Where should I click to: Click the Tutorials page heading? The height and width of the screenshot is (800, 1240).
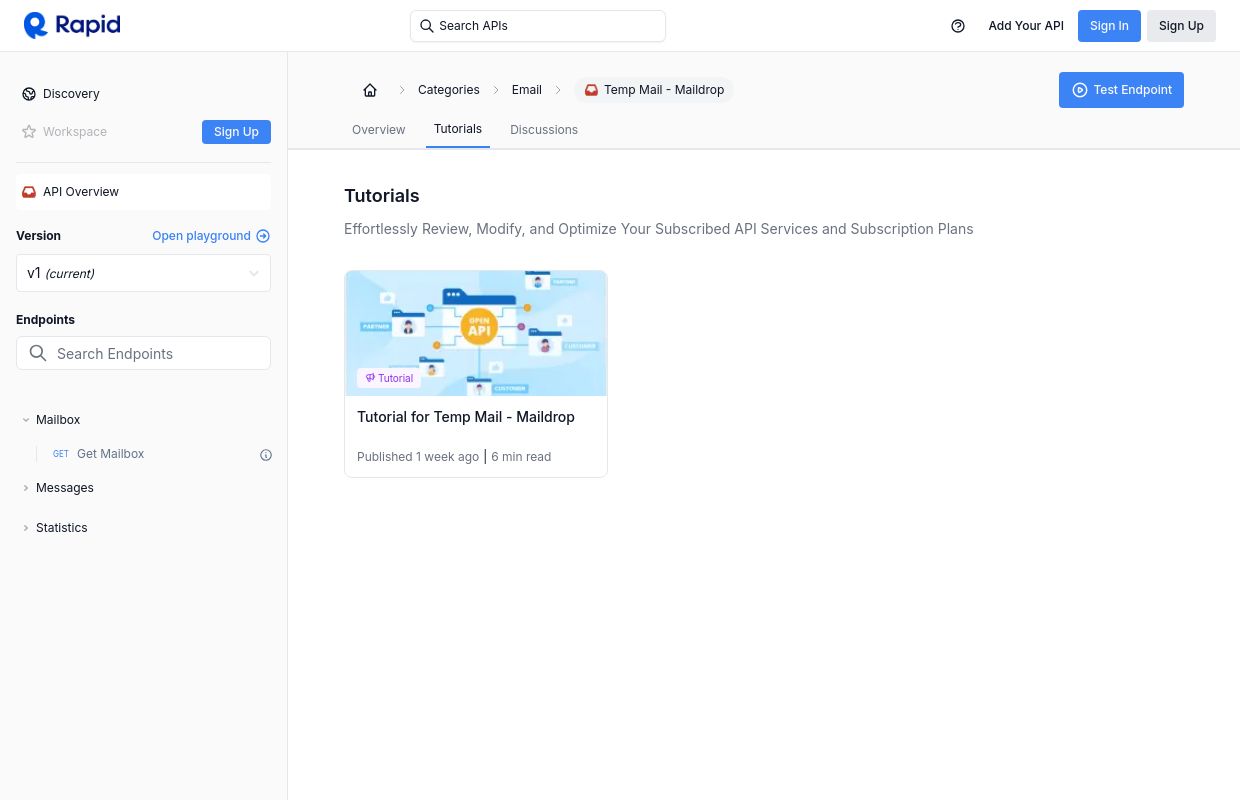point(381,196)
